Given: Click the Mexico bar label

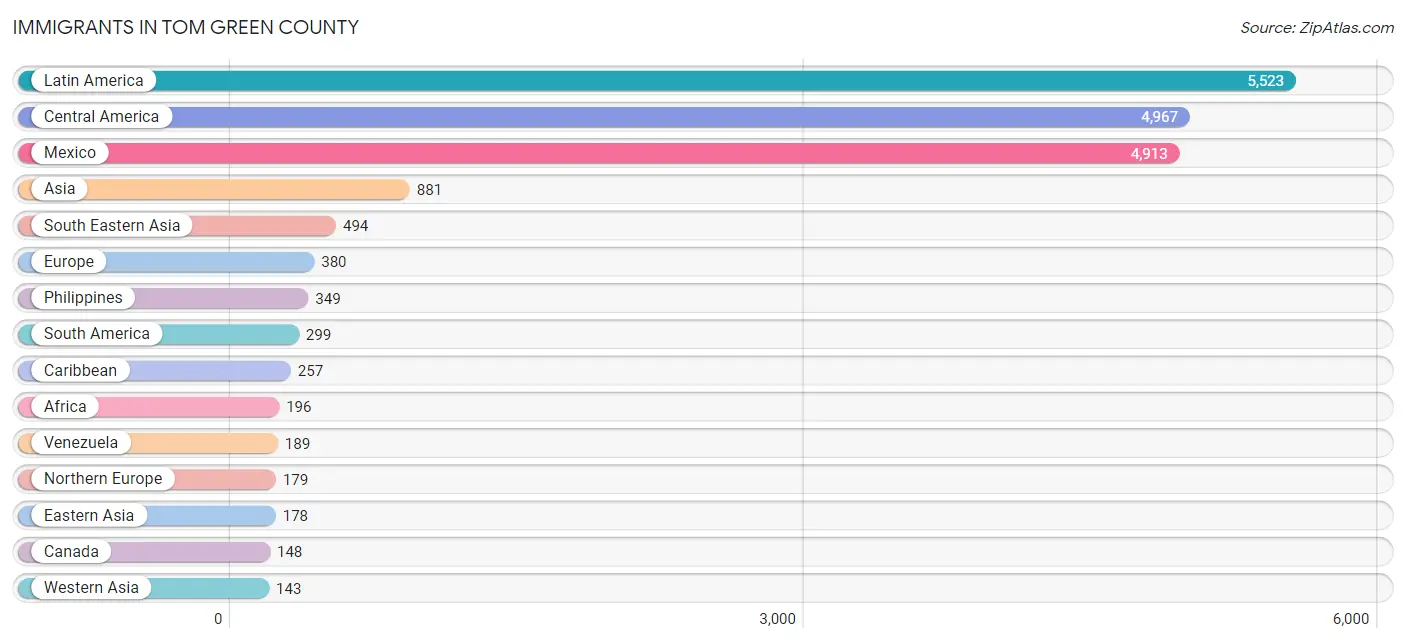Looking at the screenshot, I should (70, 153).
